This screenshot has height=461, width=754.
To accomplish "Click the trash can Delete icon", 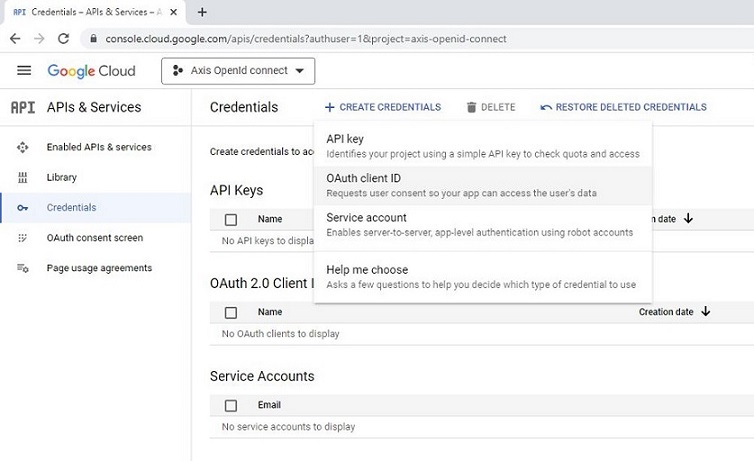I will [471, 107].
